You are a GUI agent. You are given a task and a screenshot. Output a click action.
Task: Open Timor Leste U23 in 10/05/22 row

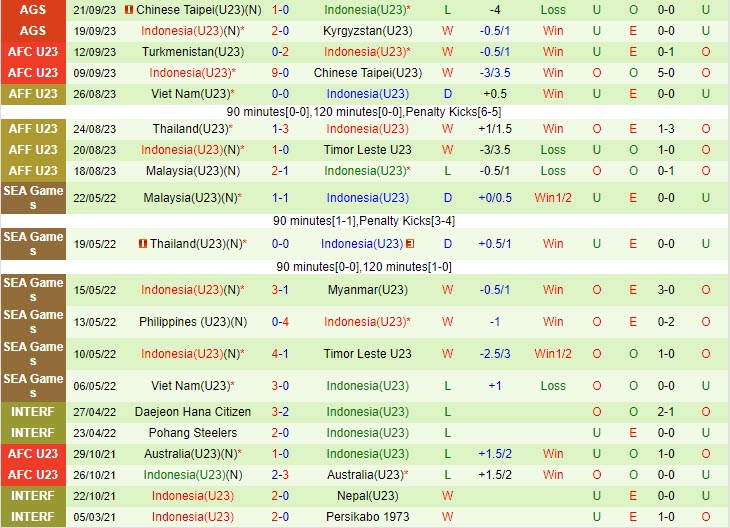(x=368, y=354)
